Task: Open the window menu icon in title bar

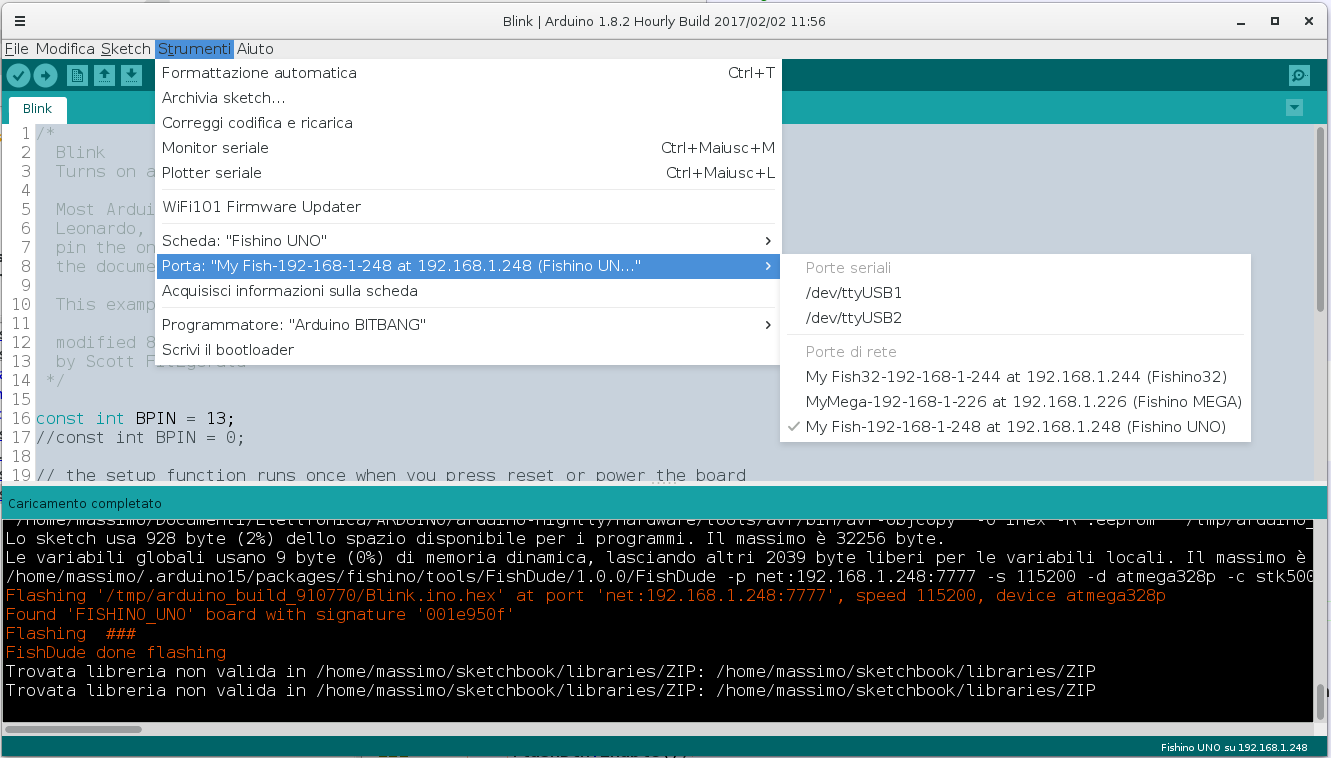Action: pos(20,21)
